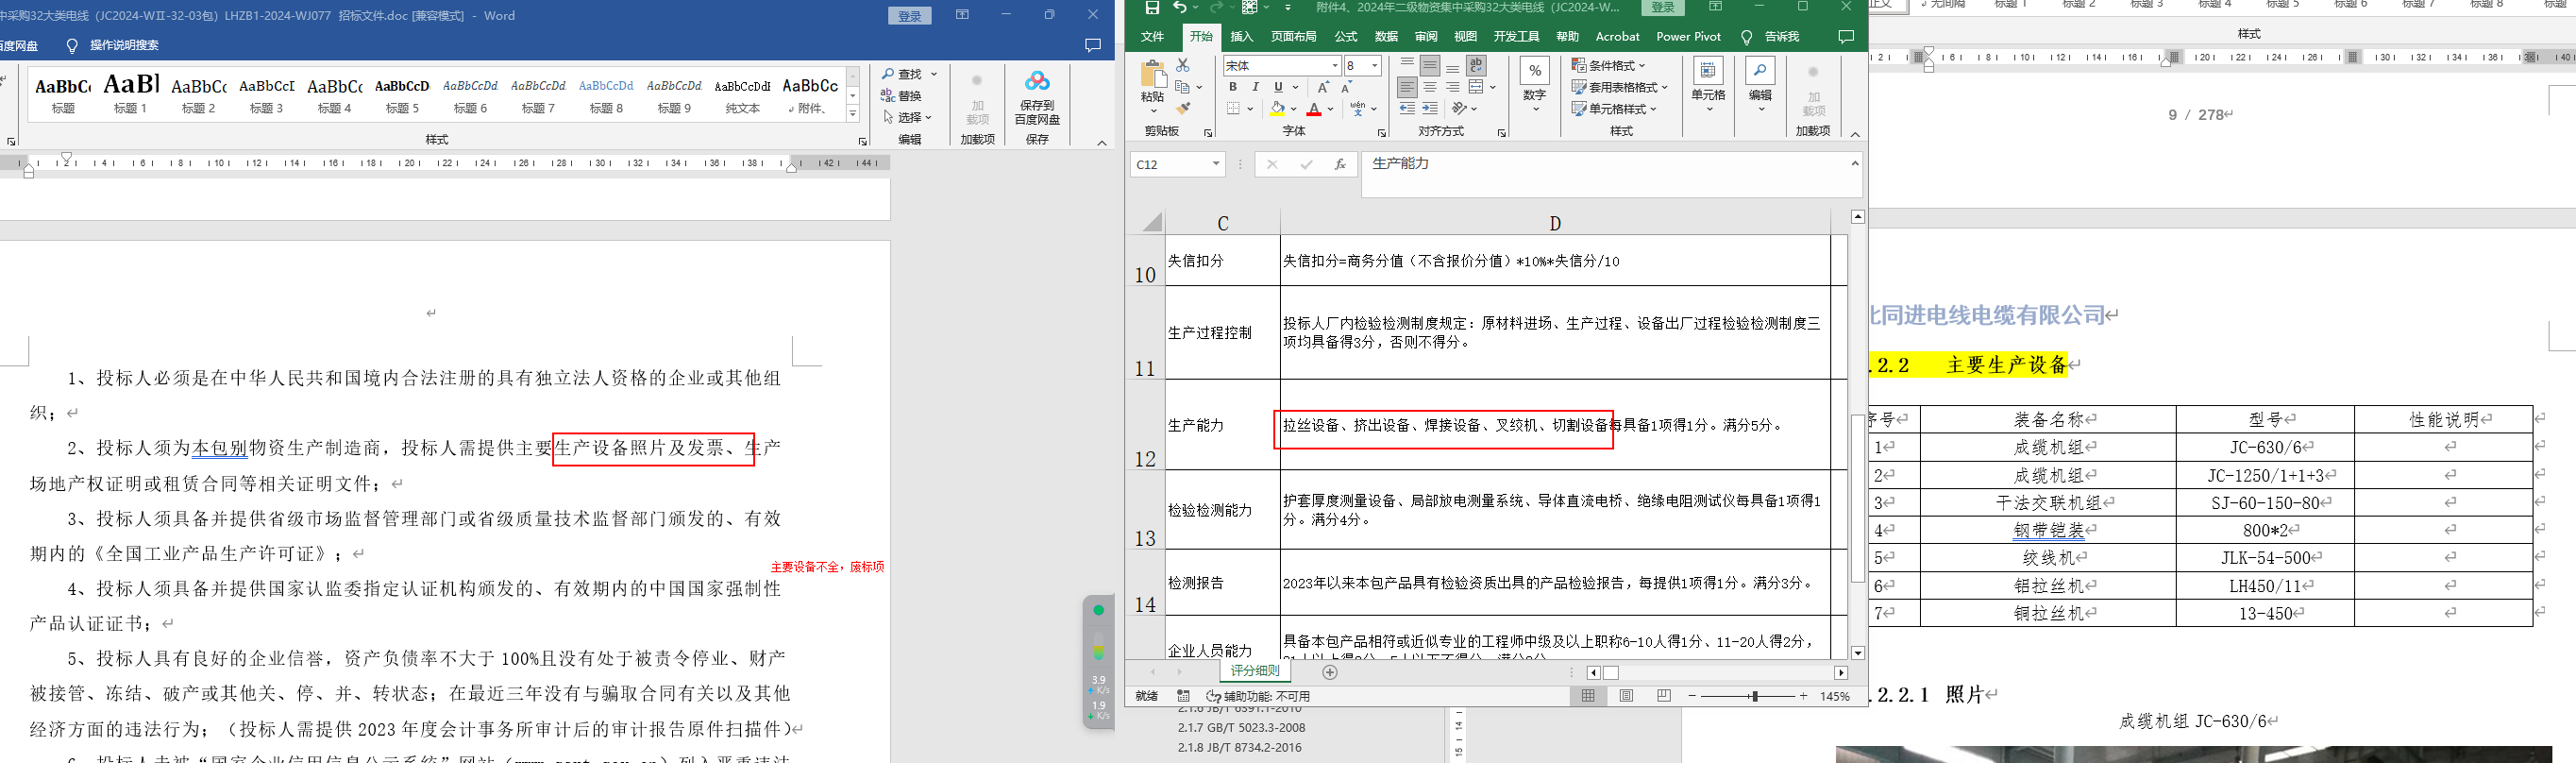The width and height of the screenshot is (2576, 763).
Task: Expand the Name Box dropdown at C12
Action: [1216, 164]
